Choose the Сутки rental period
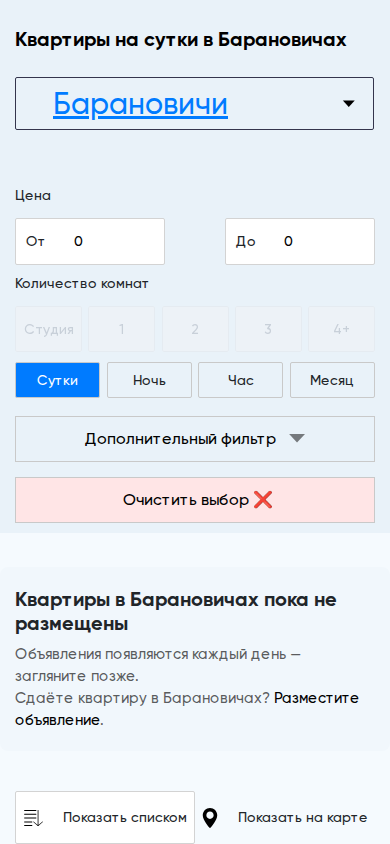This screenshot has height=844, width=390. (58, 380)
